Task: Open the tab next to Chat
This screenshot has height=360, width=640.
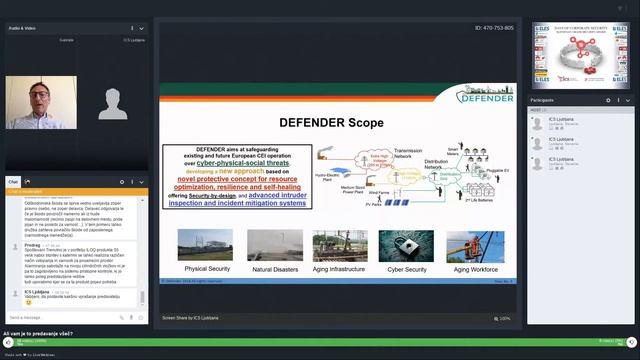Action: tap(27, 182)
